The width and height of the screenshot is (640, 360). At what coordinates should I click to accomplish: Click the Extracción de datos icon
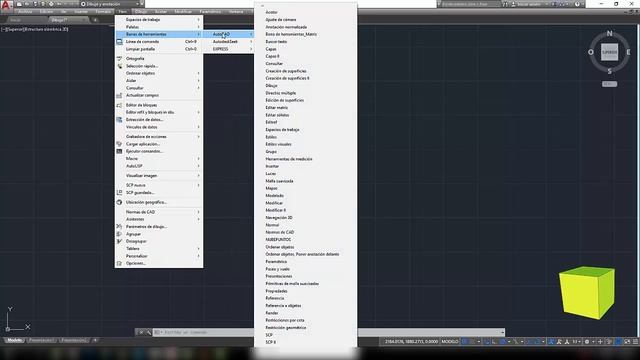coord(119,120)
